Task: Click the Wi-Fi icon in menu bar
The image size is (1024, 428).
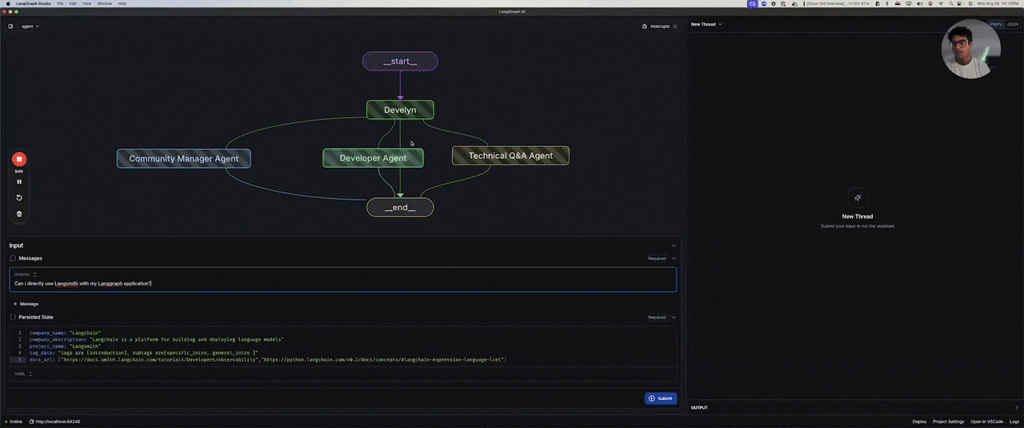Action: click(x=940, y=3)
